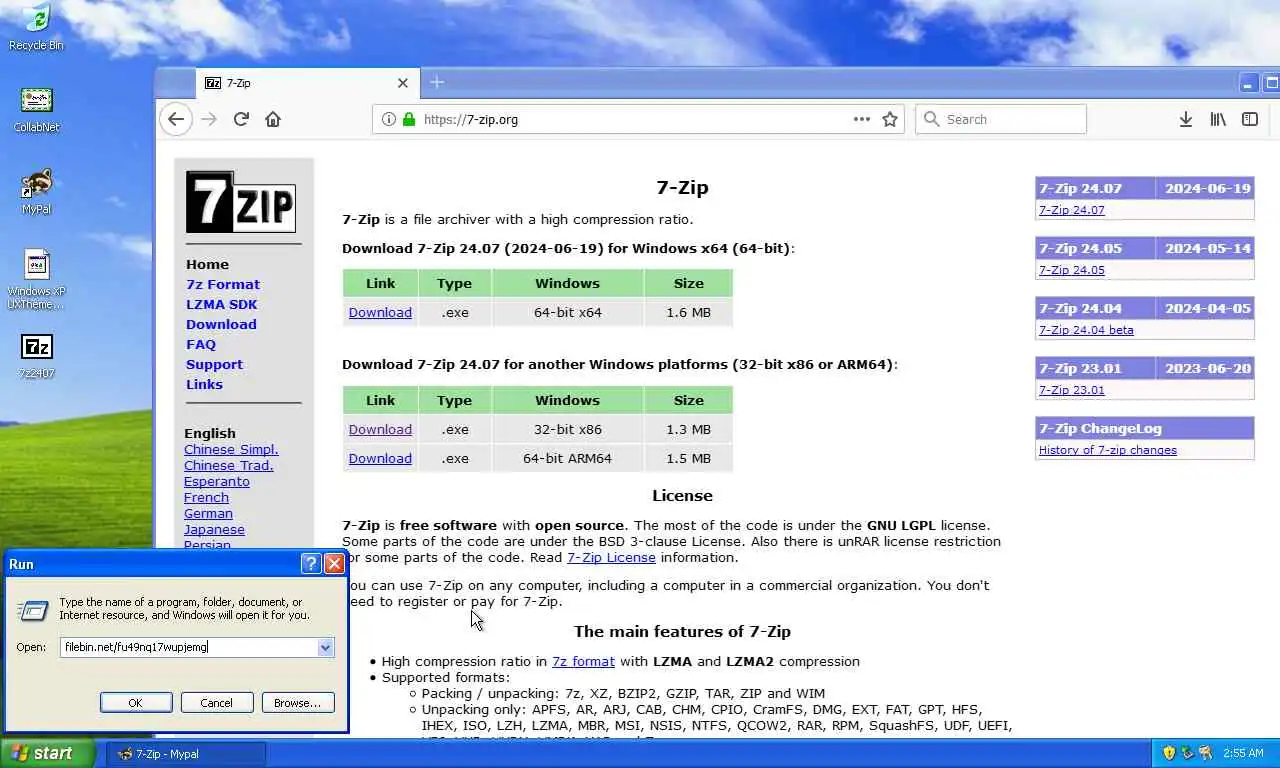Click the address bar URL
1280x768 pixels.
point(471,119)
